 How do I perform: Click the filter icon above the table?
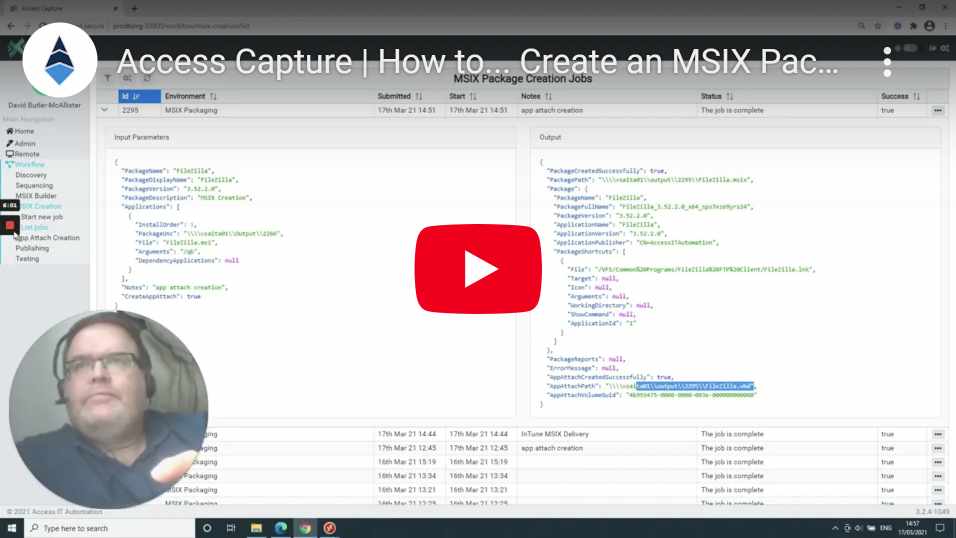pos(107,78)
